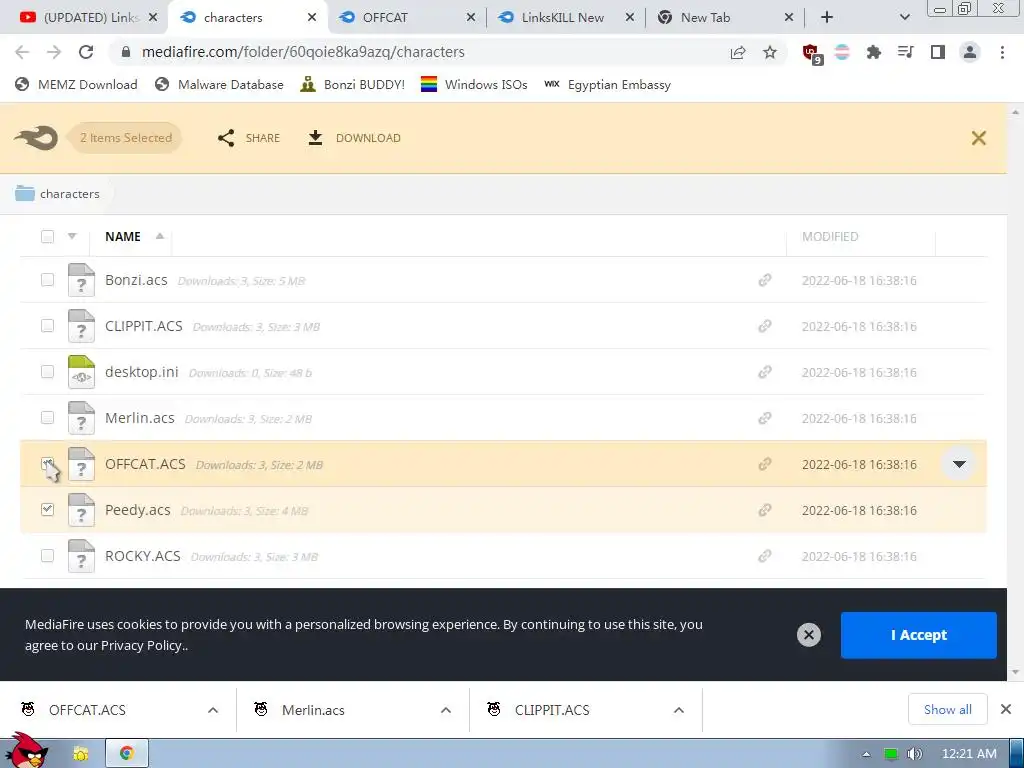Screen dimensions: 1024x768
Task: Open the Peedy.acs file name
Action: point(138,510)
